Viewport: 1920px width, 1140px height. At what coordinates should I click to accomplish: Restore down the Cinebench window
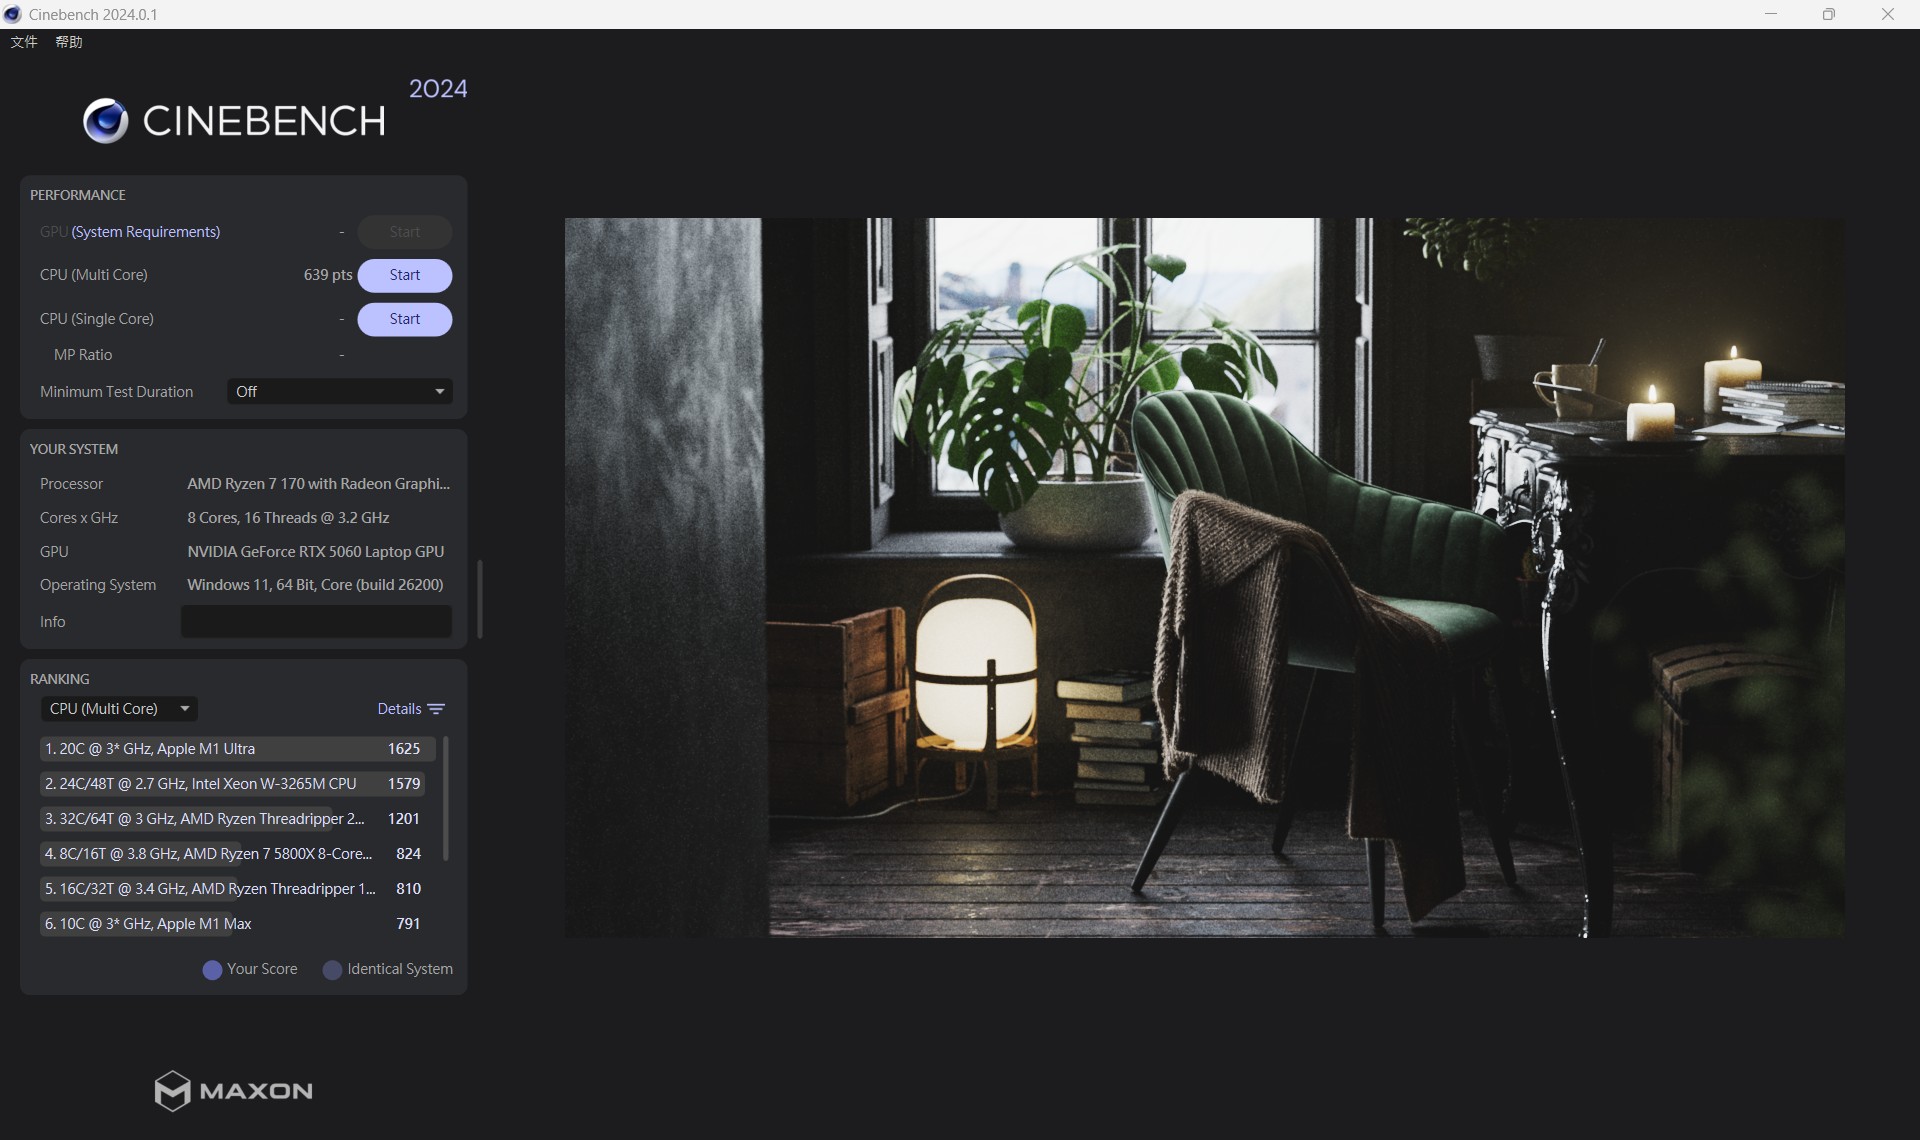click(x=1829, y=14)
